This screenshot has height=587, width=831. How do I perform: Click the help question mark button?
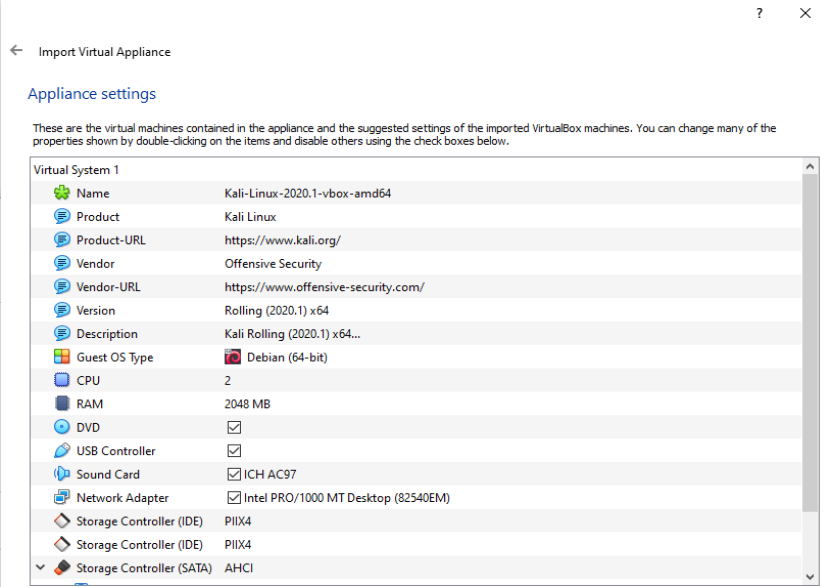[760, 14]
